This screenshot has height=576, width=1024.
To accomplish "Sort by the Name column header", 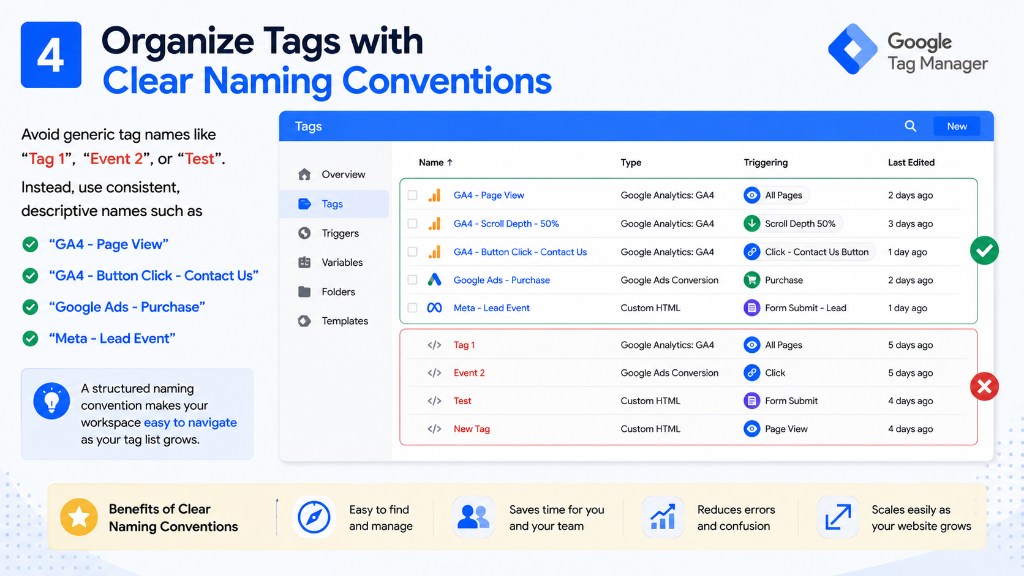I will [x=436, y=163].
